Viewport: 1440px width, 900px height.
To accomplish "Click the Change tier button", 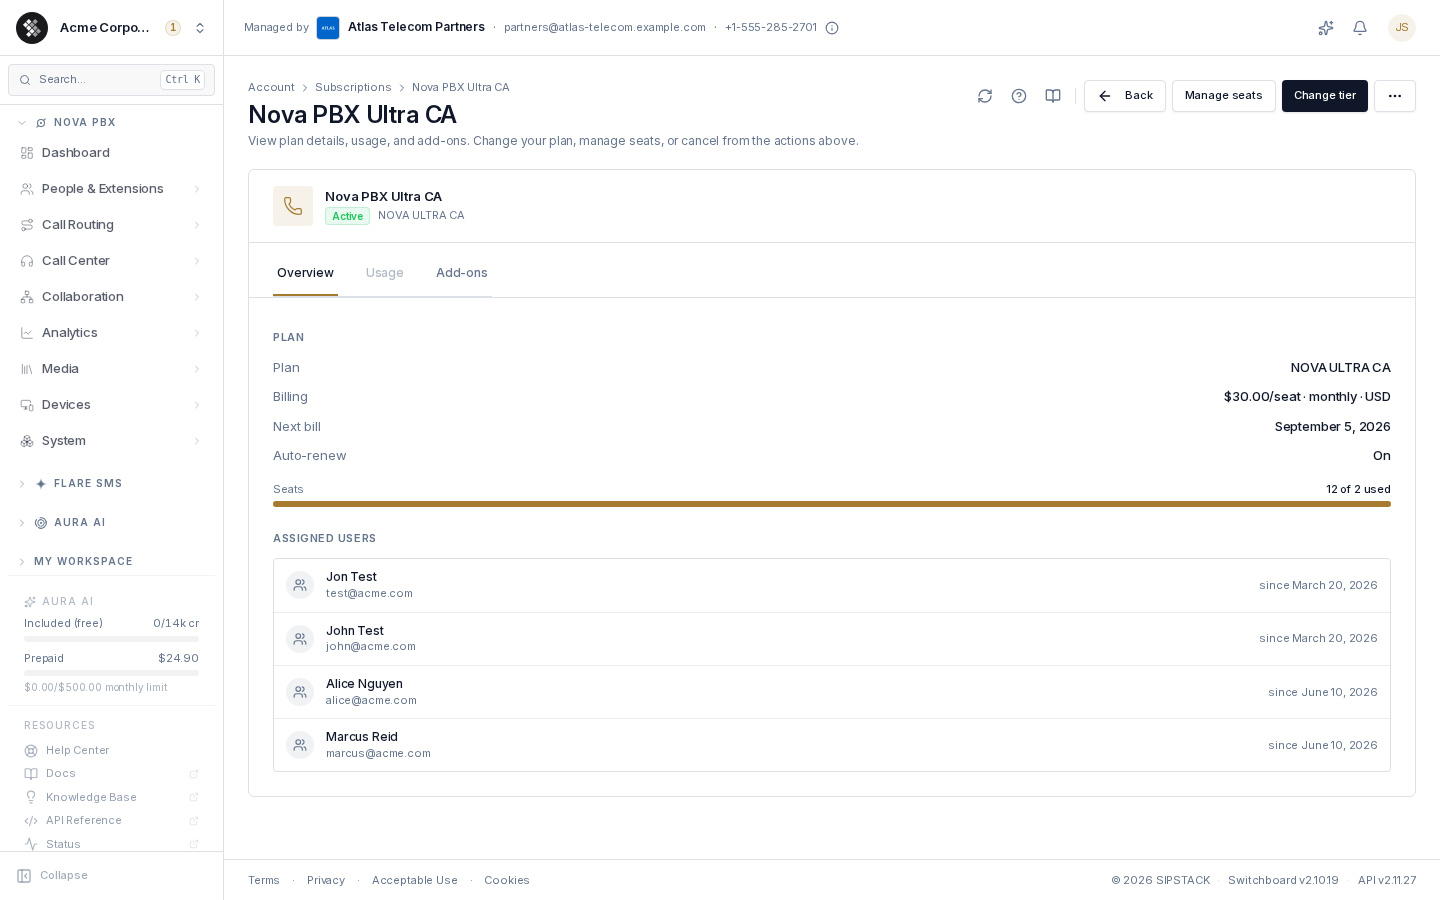I will coord(1325,96).
